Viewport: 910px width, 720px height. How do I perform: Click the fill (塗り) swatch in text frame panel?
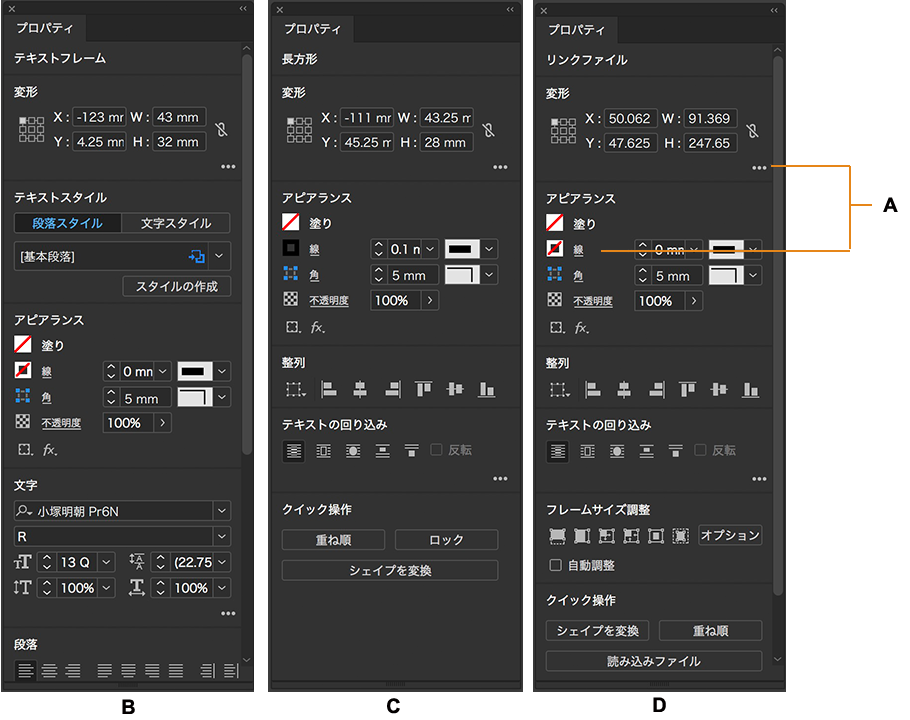click(x=23, y=345)
